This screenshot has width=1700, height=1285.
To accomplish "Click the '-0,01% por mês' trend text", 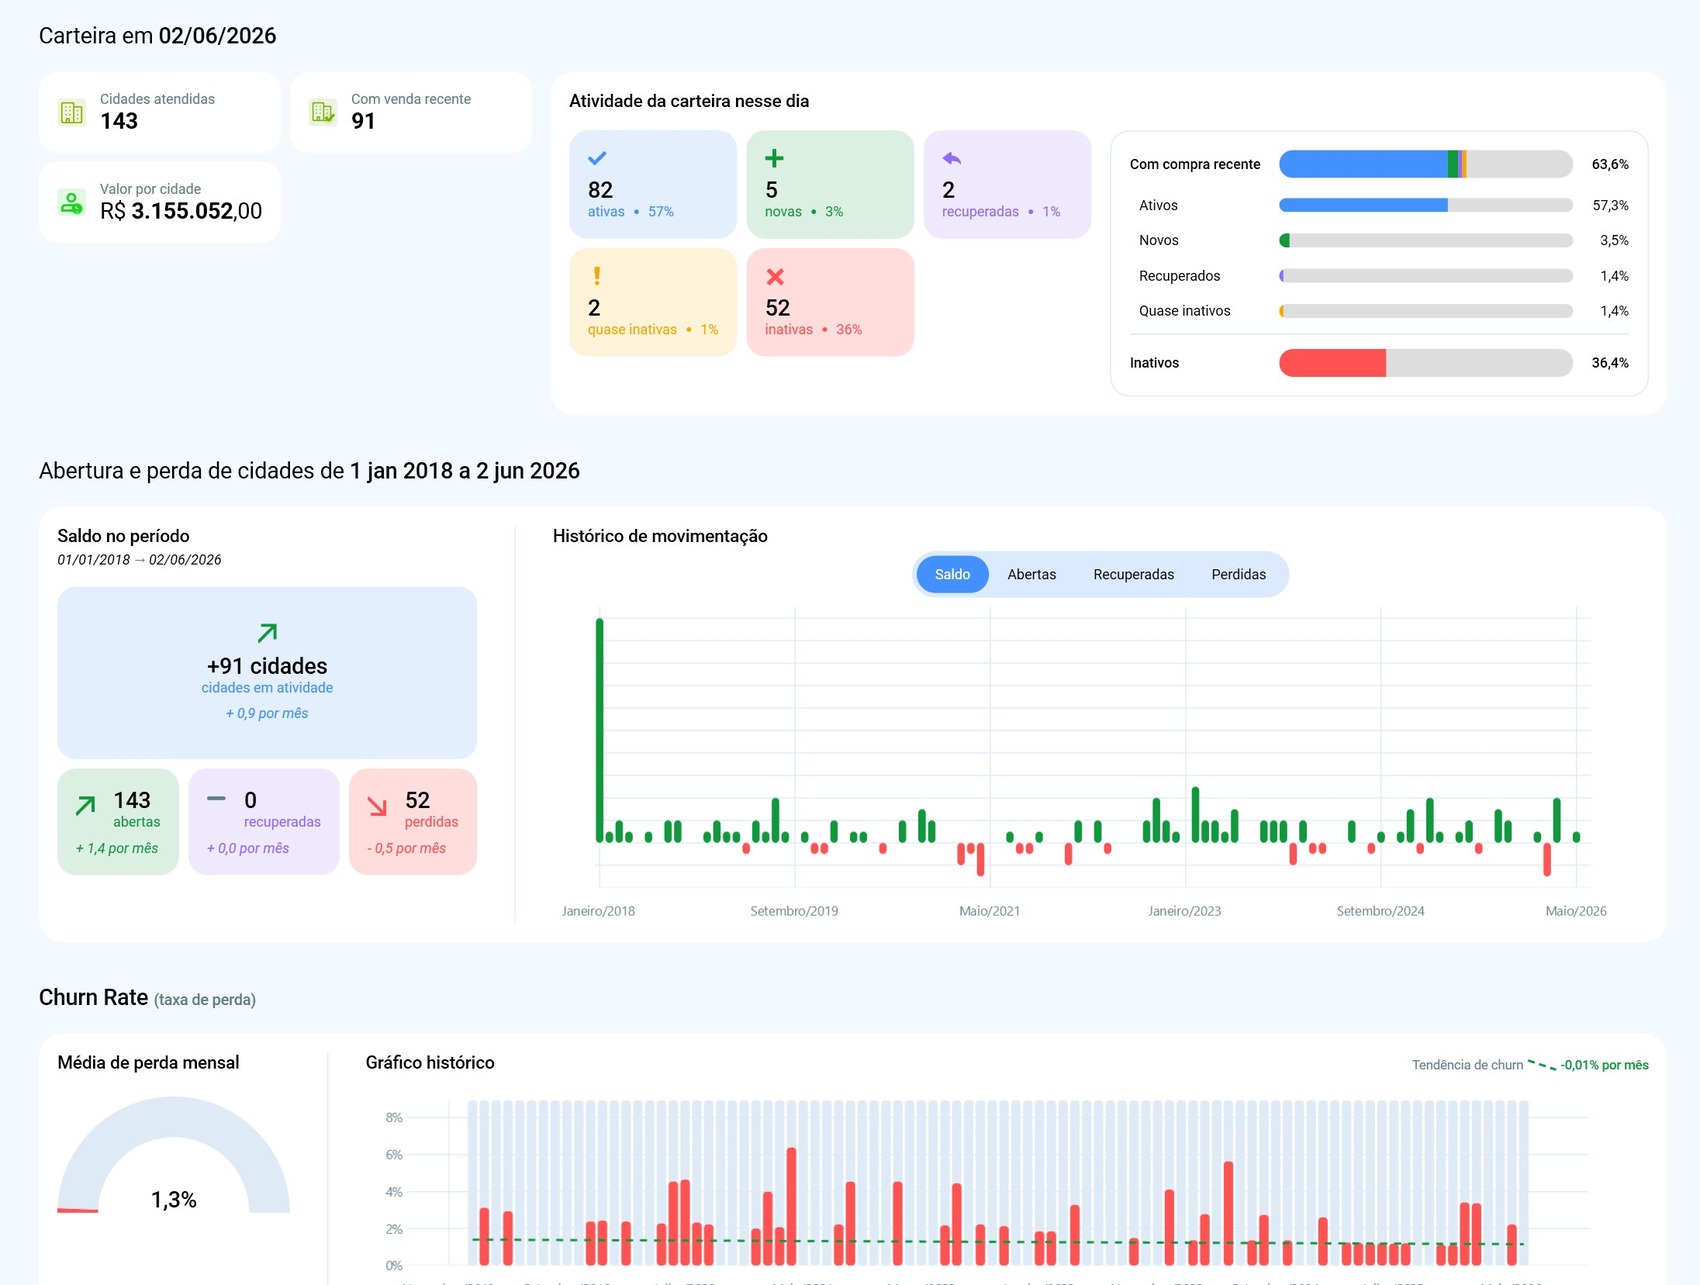I will pos(1604,1065).
